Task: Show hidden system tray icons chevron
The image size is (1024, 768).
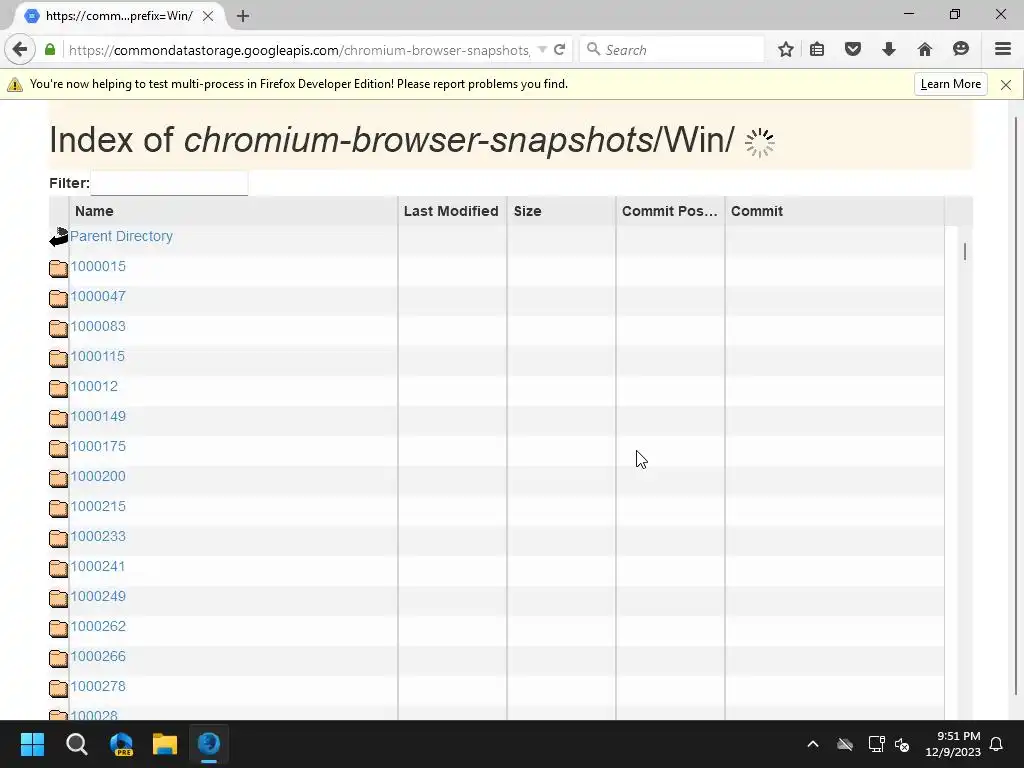Action: pyautogui.click(x=813, y=744)
